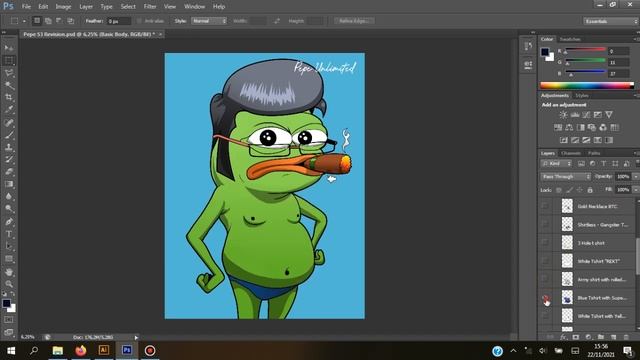Add a Color Balance adjustment
This screenshot has width=640, height=360.
pos(569,127)
